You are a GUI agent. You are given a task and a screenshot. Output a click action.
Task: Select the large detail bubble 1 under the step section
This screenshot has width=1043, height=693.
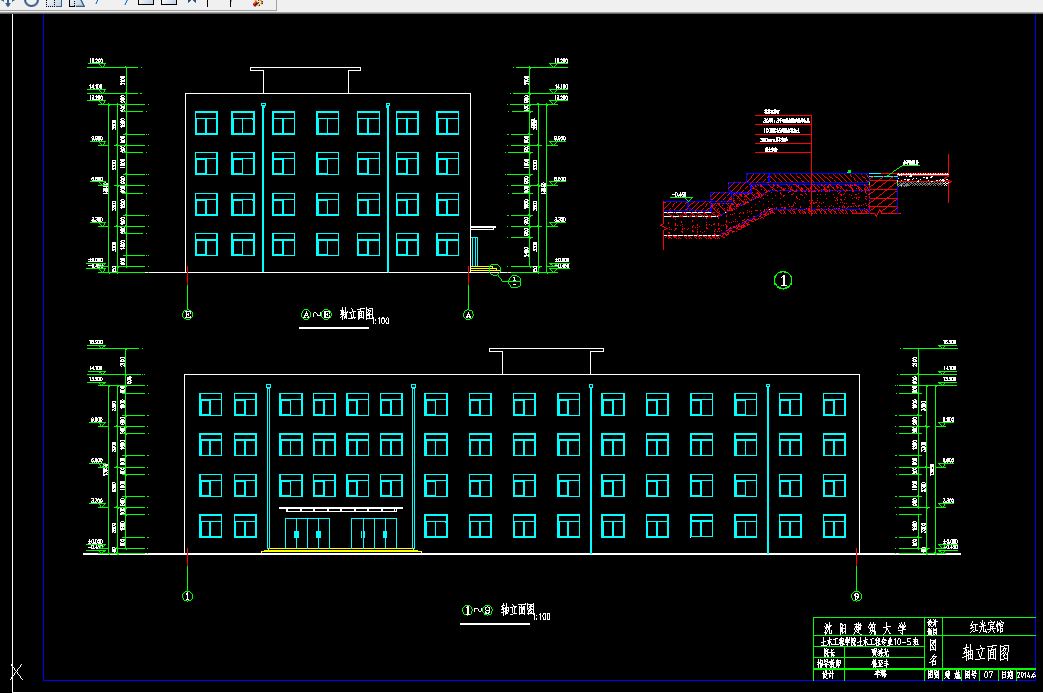pos(784,280)
